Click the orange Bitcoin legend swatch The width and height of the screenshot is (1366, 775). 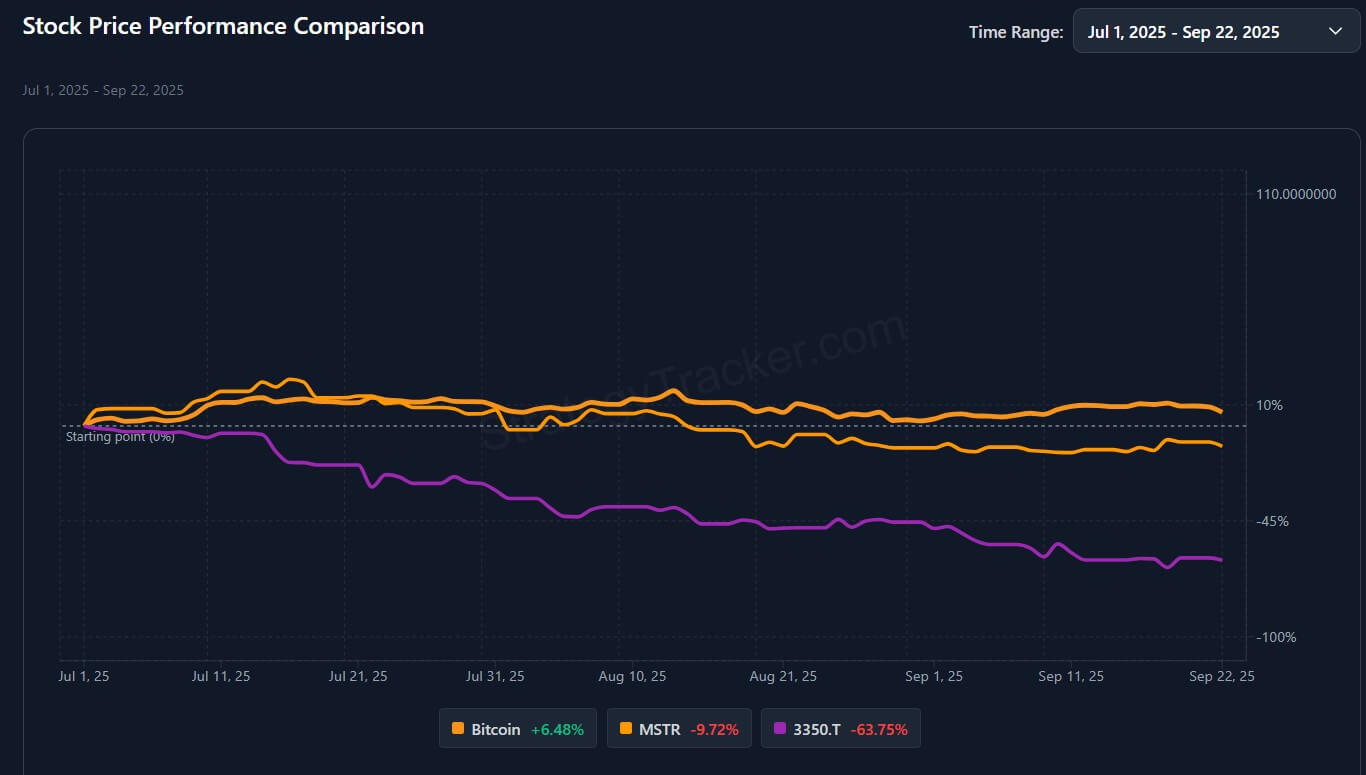(458, 729)
